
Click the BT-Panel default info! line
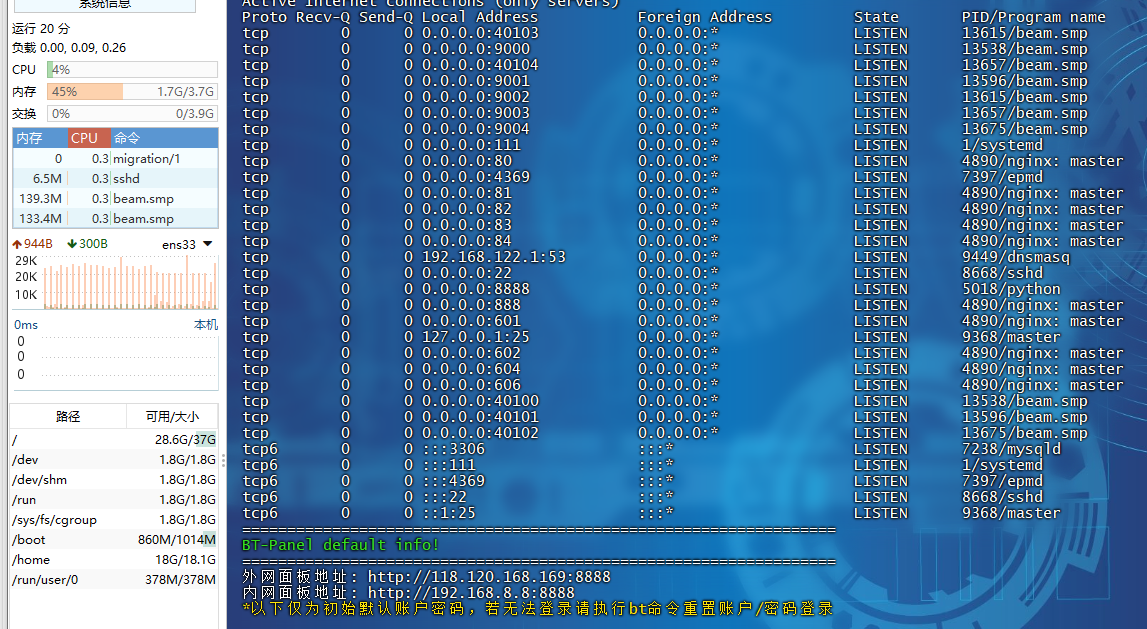pos(340,545)
